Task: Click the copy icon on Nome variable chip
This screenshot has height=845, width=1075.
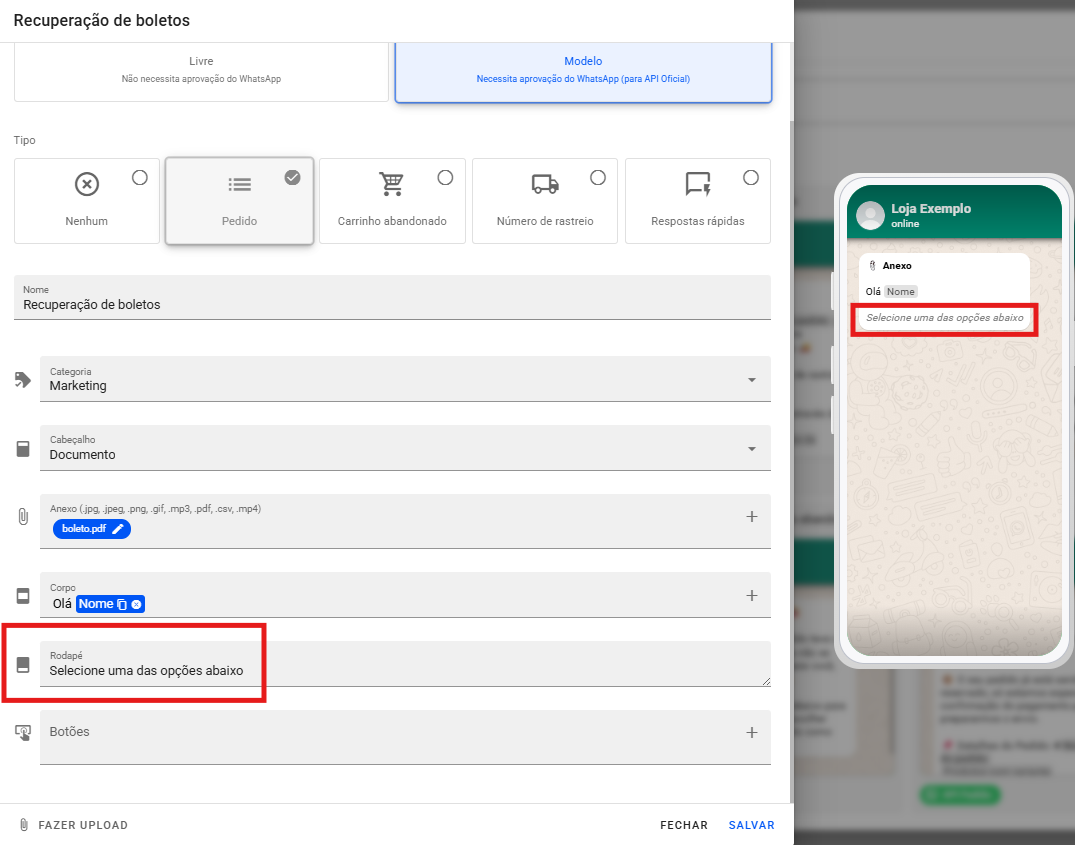Action: click(122, 604)
